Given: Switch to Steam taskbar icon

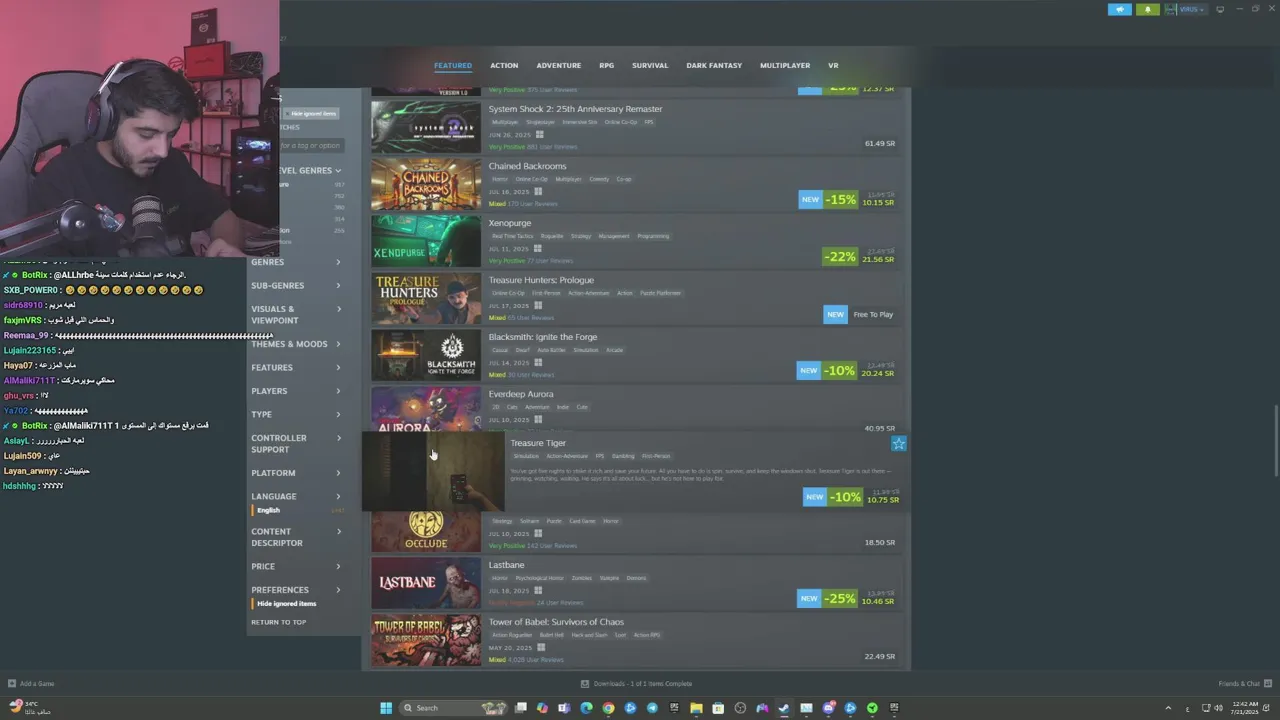Looking at the screenshot, I should click(x=784, y=708).
